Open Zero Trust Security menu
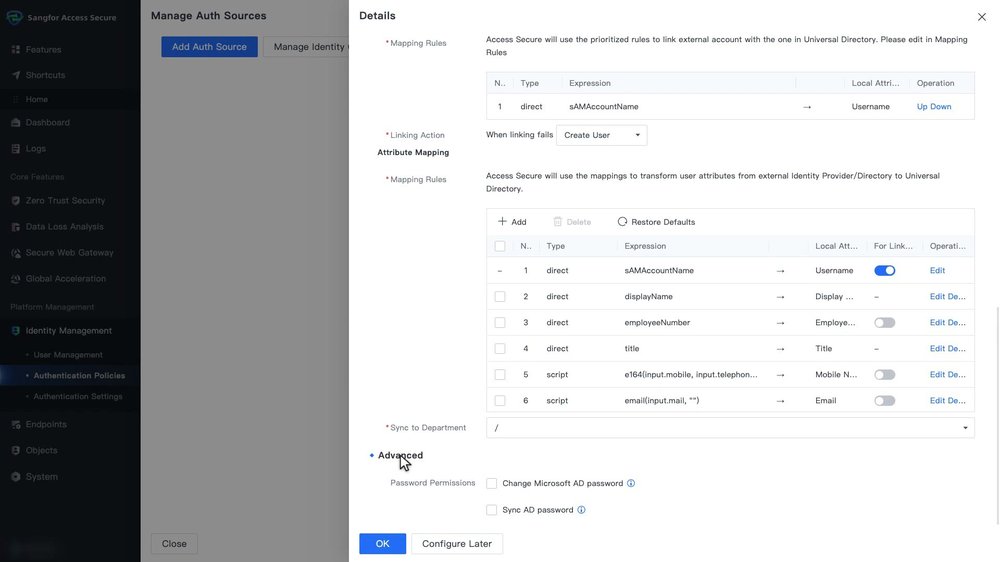The height and width of the screenshot is (562, 1000). click(65, 200)
